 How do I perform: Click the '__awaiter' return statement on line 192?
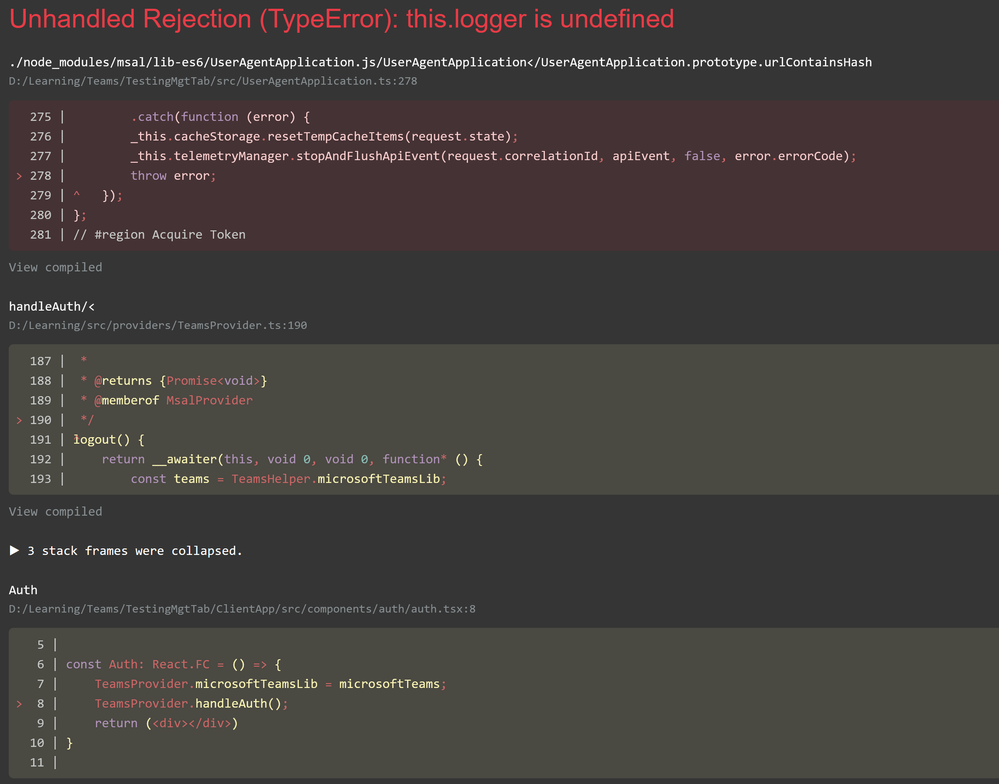click(x=292, y=459)
